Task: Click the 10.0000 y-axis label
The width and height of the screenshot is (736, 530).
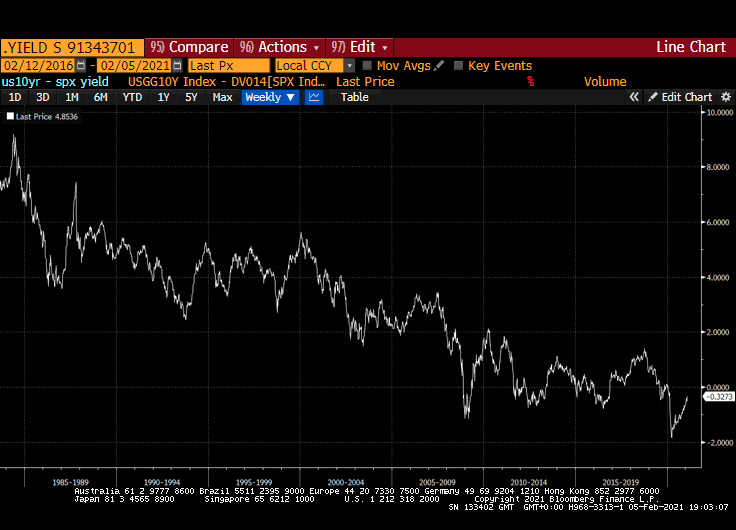Action: pos(720,113)
